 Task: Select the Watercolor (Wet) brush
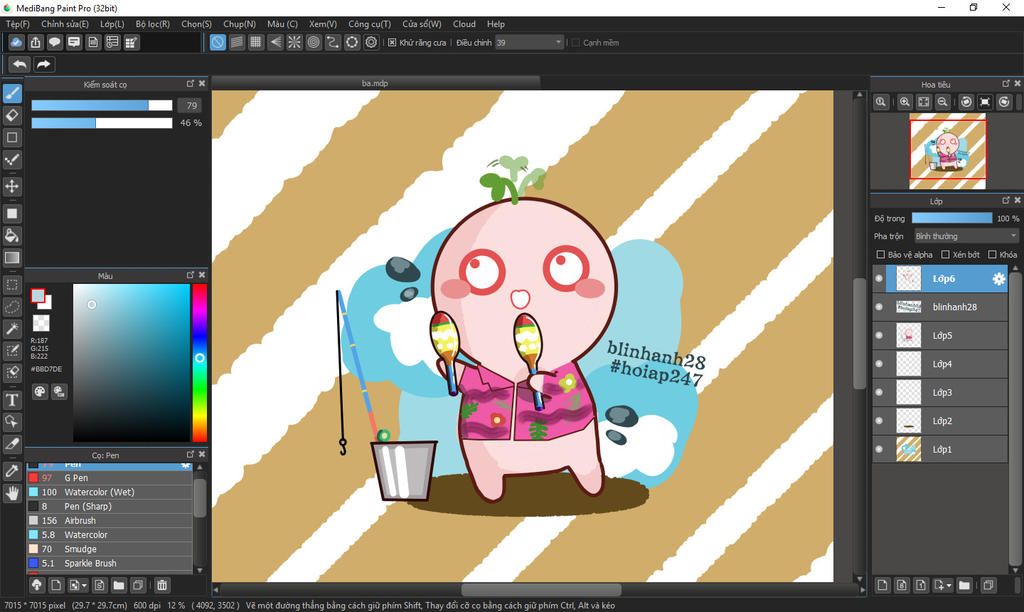point(109,492)
